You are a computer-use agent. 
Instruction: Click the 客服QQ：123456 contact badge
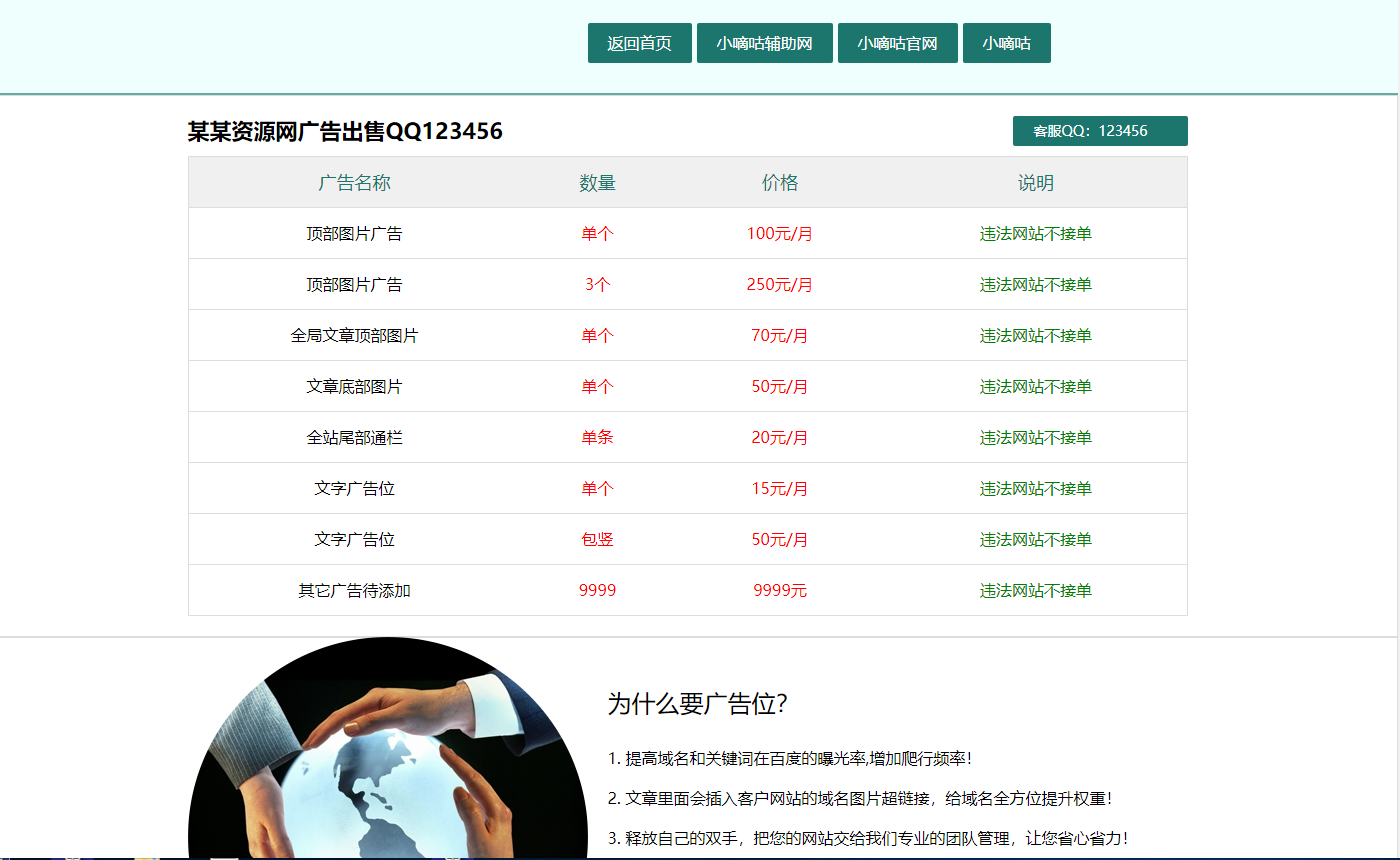tap(1100, 130)
